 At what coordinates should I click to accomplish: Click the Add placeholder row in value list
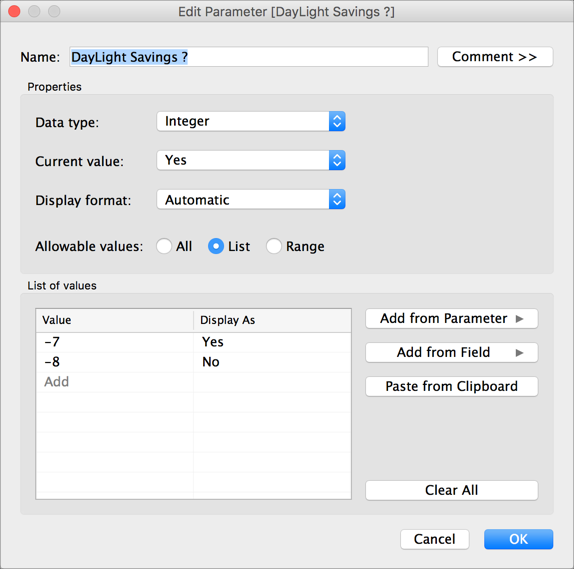pyautogui.click(x=115, y=382)
